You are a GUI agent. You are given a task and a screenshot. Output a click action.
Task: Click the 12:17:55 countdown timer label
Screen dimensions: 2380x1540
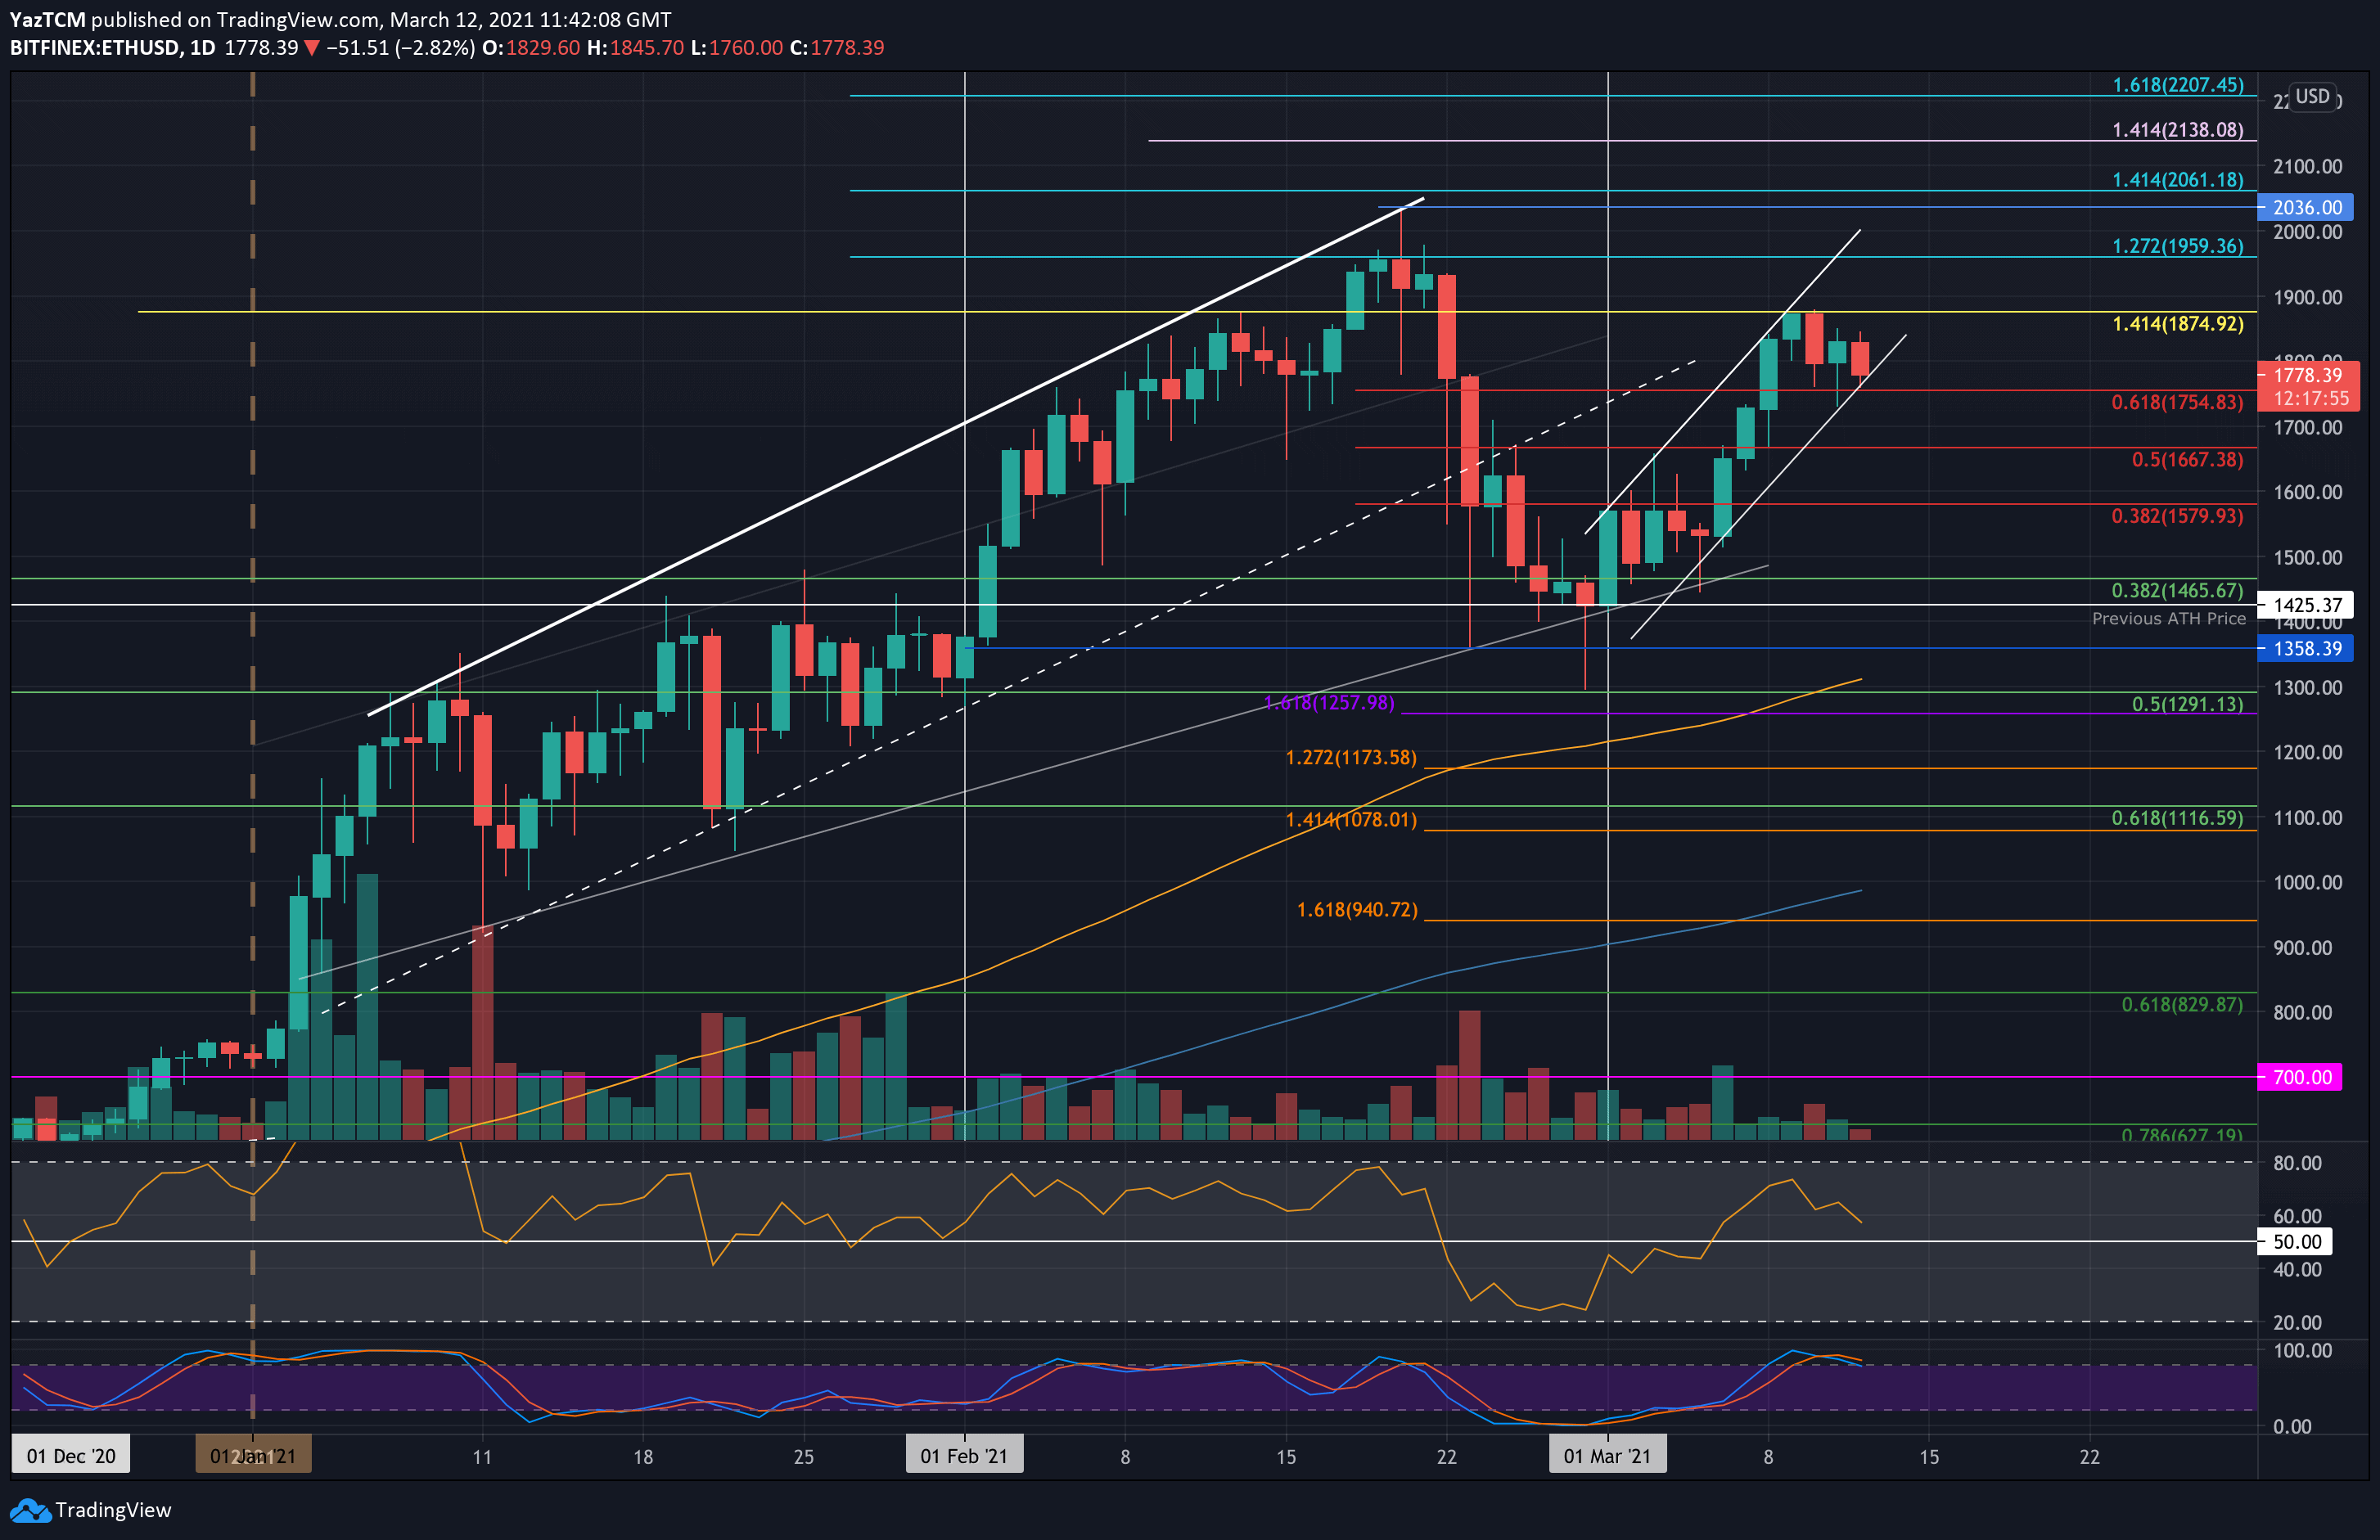[2310, 398]
